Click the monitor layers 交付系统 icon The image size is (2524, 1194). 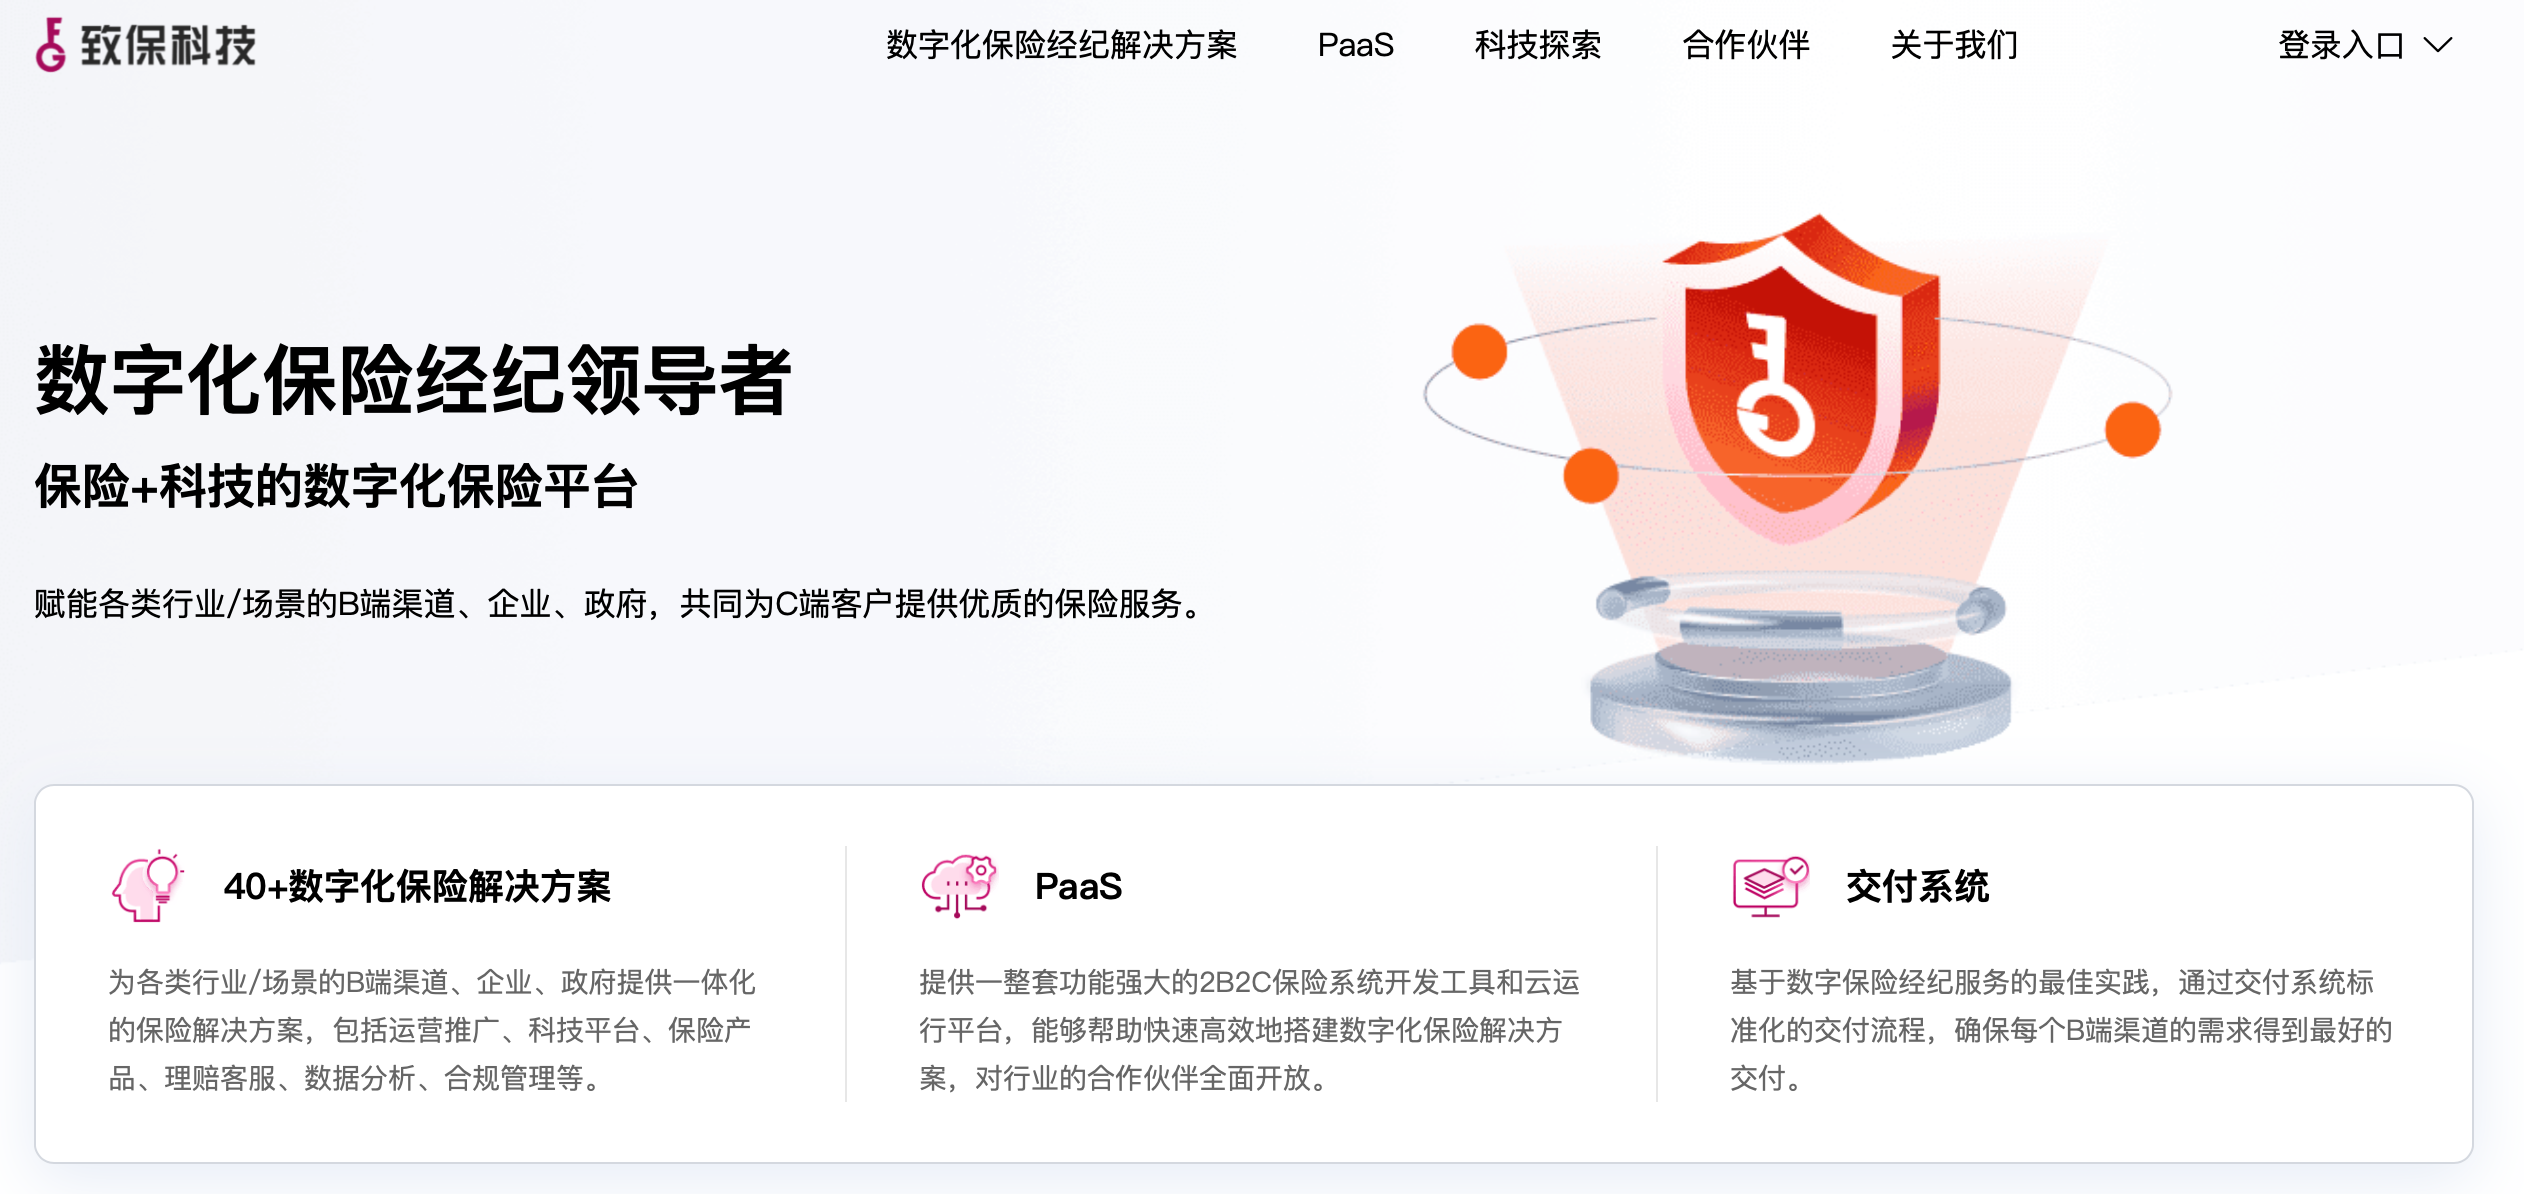(x=1770, y=886)
